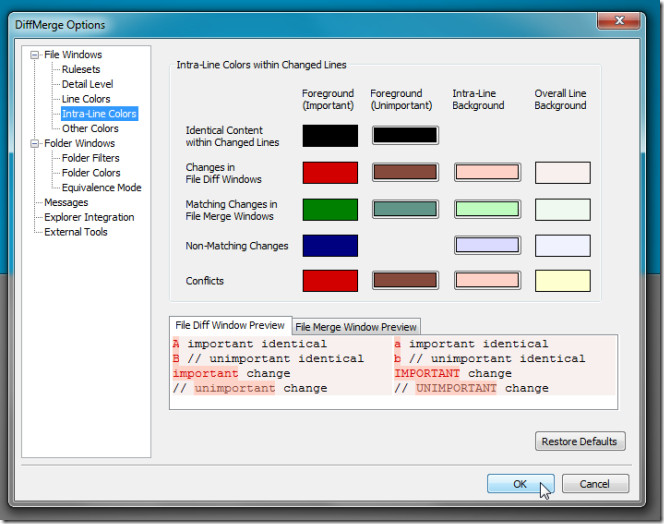Select Rulesets in the options tree

click(81, 69)
